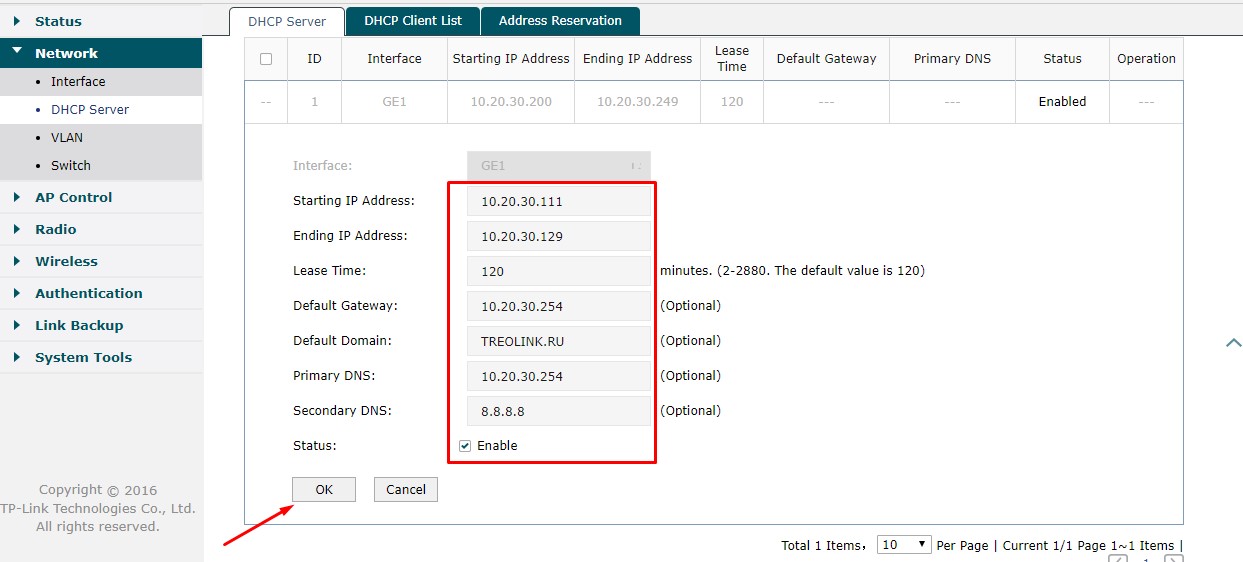Image resolution: width=1243 pixels, height=562 pixels.
Task: Open the Interface GE1 dropdown
Action: point(558,166)
